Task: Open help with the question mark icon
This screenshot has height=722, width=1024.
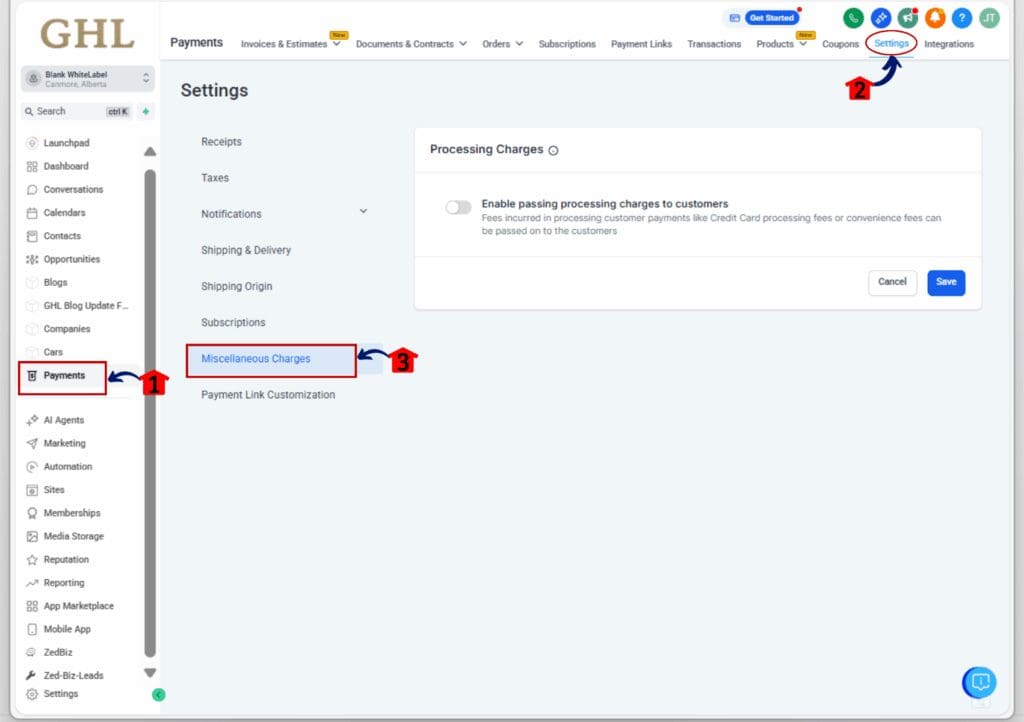Action: click(x=961, y=17)
